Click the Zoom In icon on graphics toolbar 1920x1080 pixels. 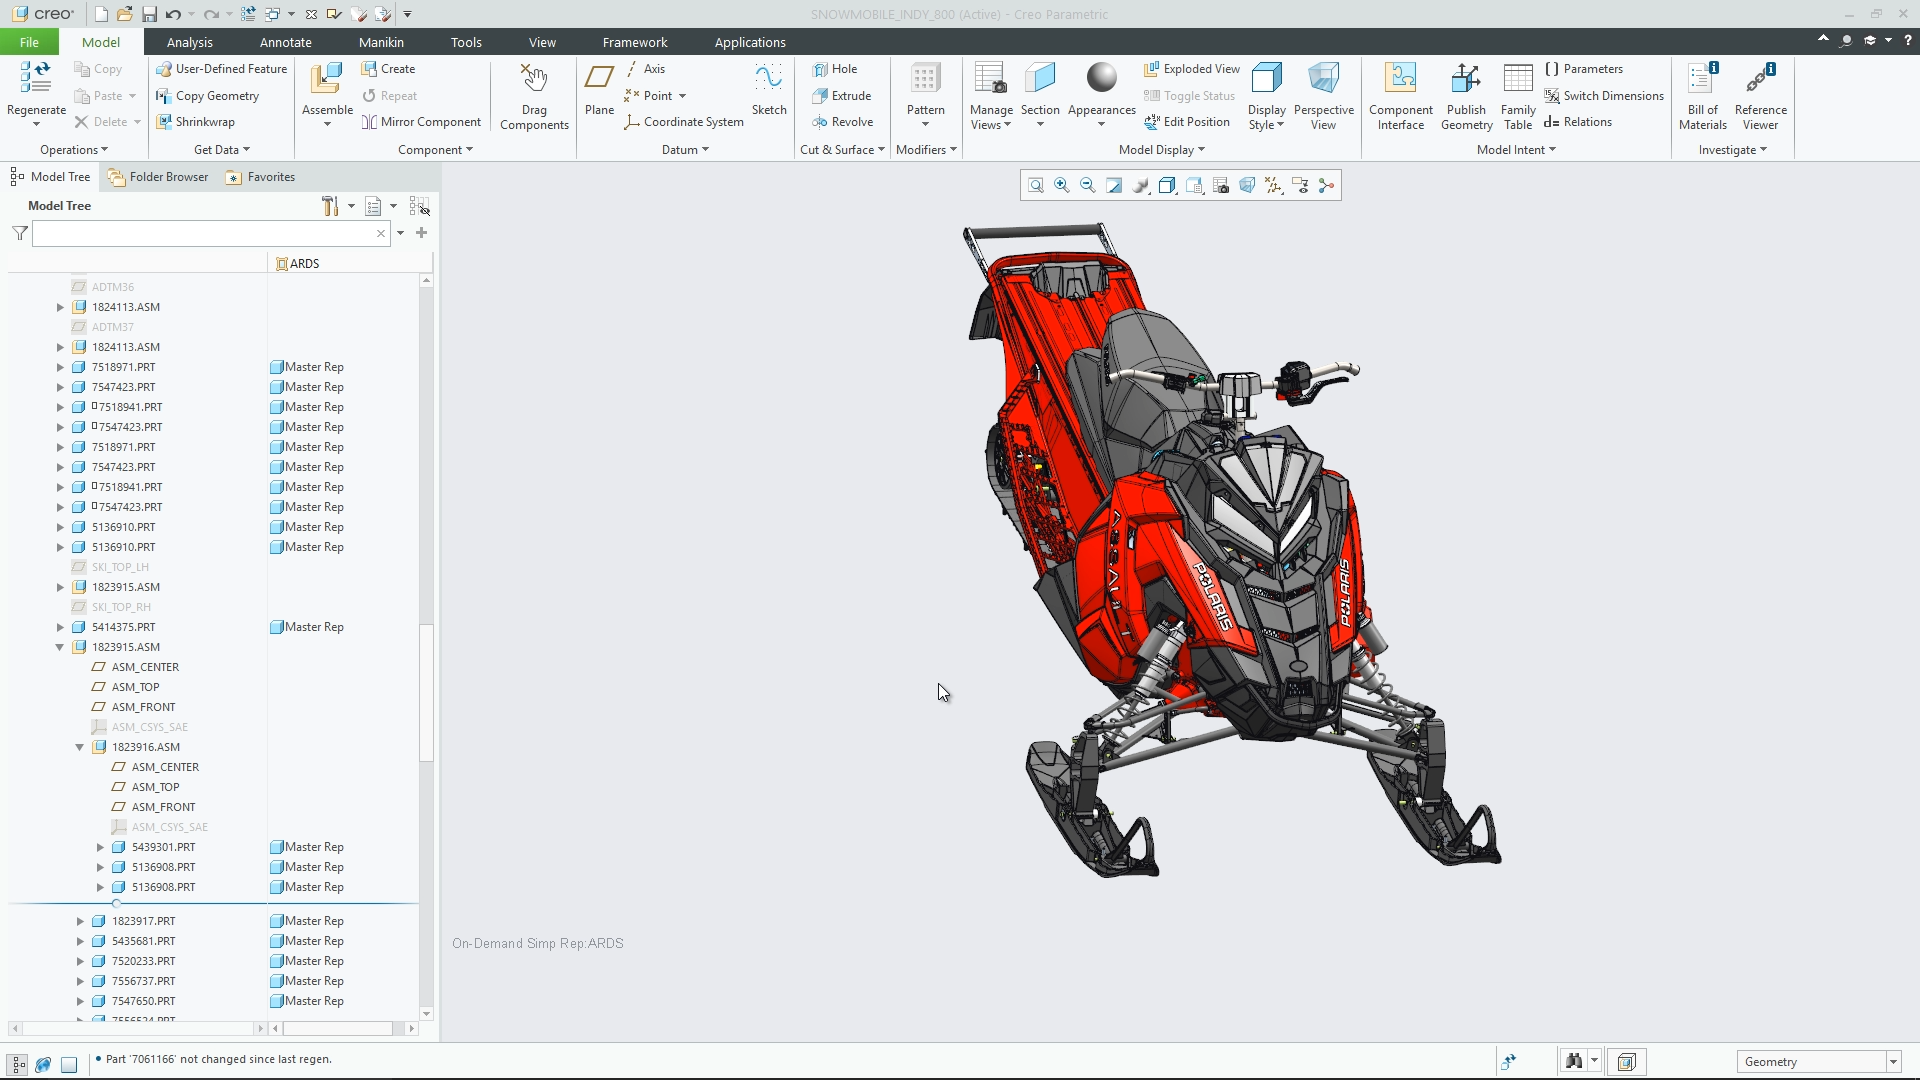coord(1061,185)
